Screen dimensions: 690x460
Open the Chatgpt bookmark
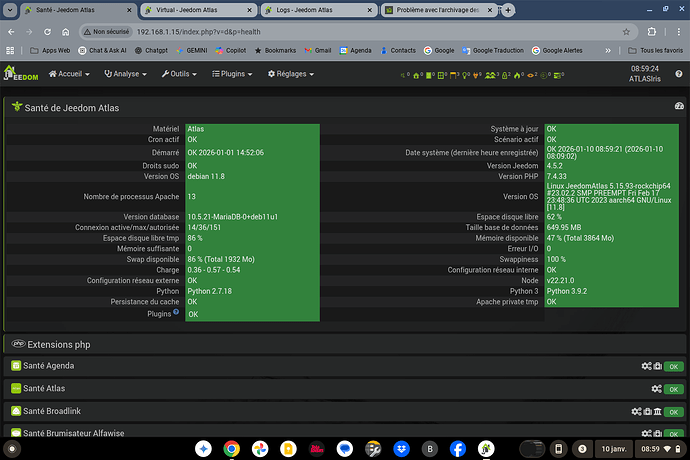point(151,51)
